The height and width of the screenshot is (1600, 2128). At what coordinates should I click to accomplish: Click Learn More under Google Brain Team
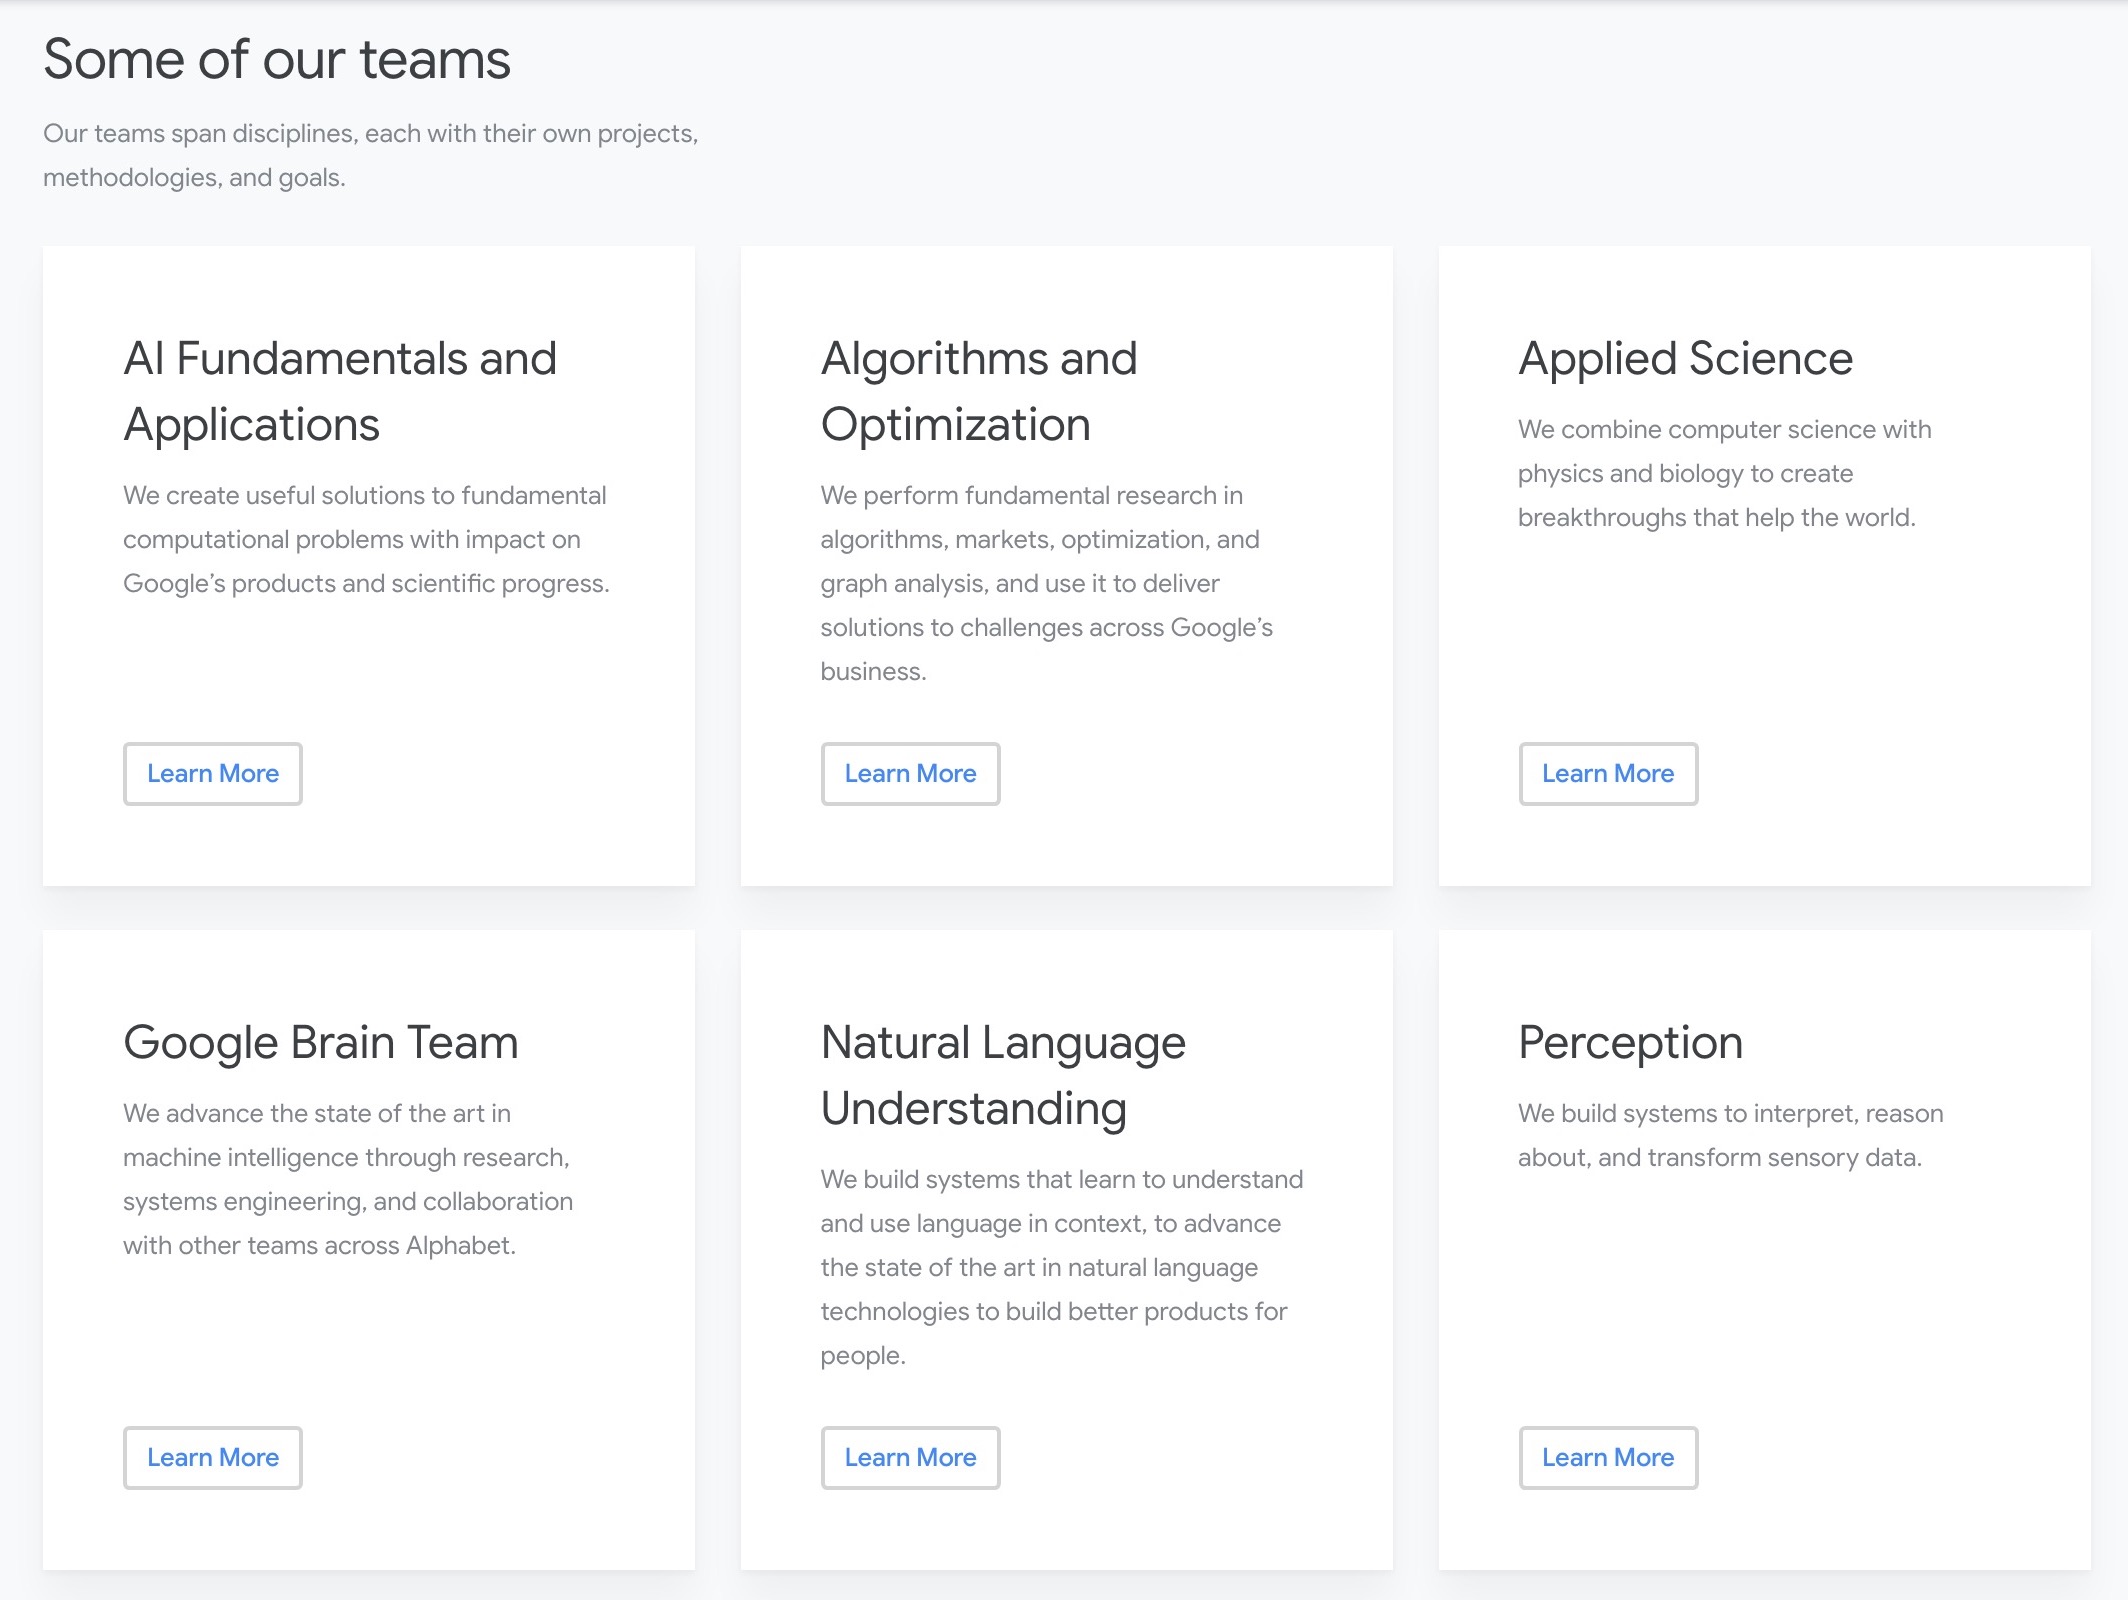pos(212,1457)
